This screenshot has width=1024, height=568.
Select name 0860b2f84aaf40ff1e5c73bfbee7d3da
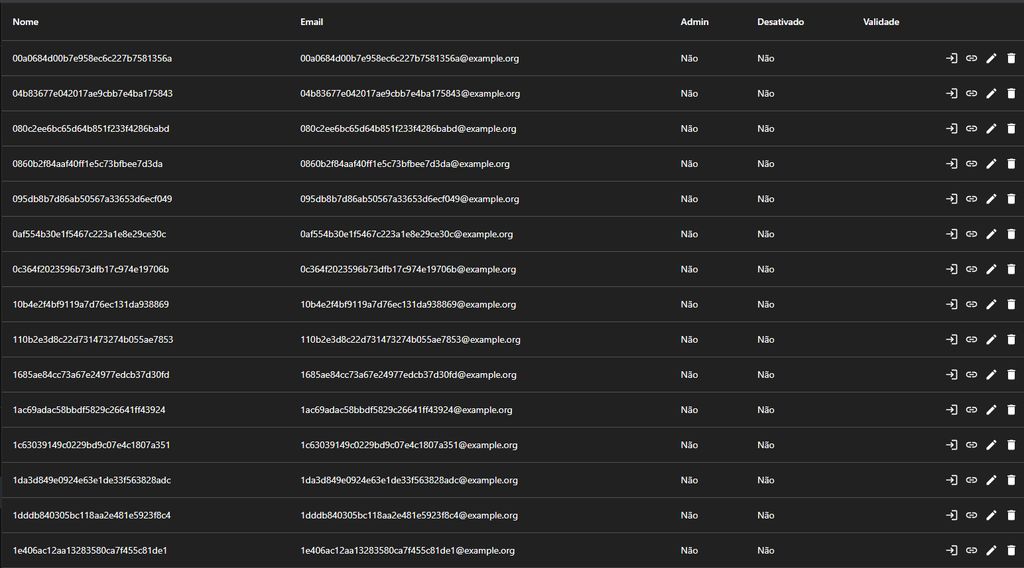click(88, 164)
